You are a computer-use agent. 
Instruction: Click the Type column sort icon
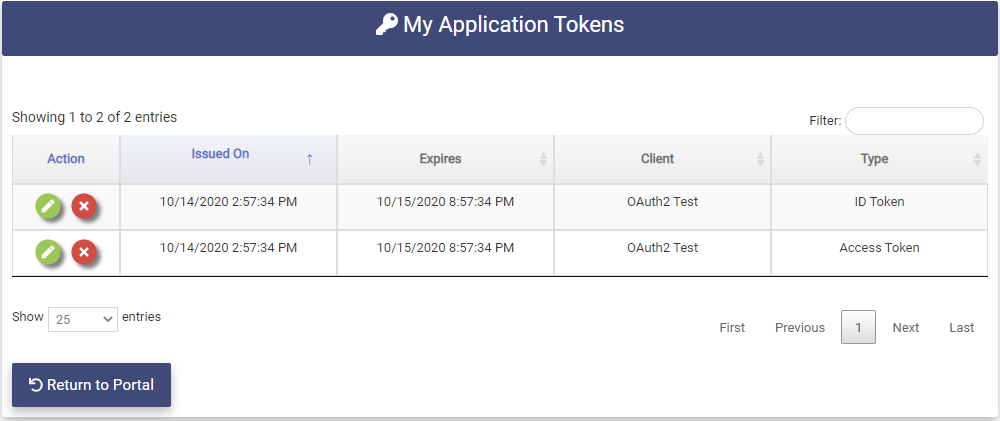click(977, 159)
